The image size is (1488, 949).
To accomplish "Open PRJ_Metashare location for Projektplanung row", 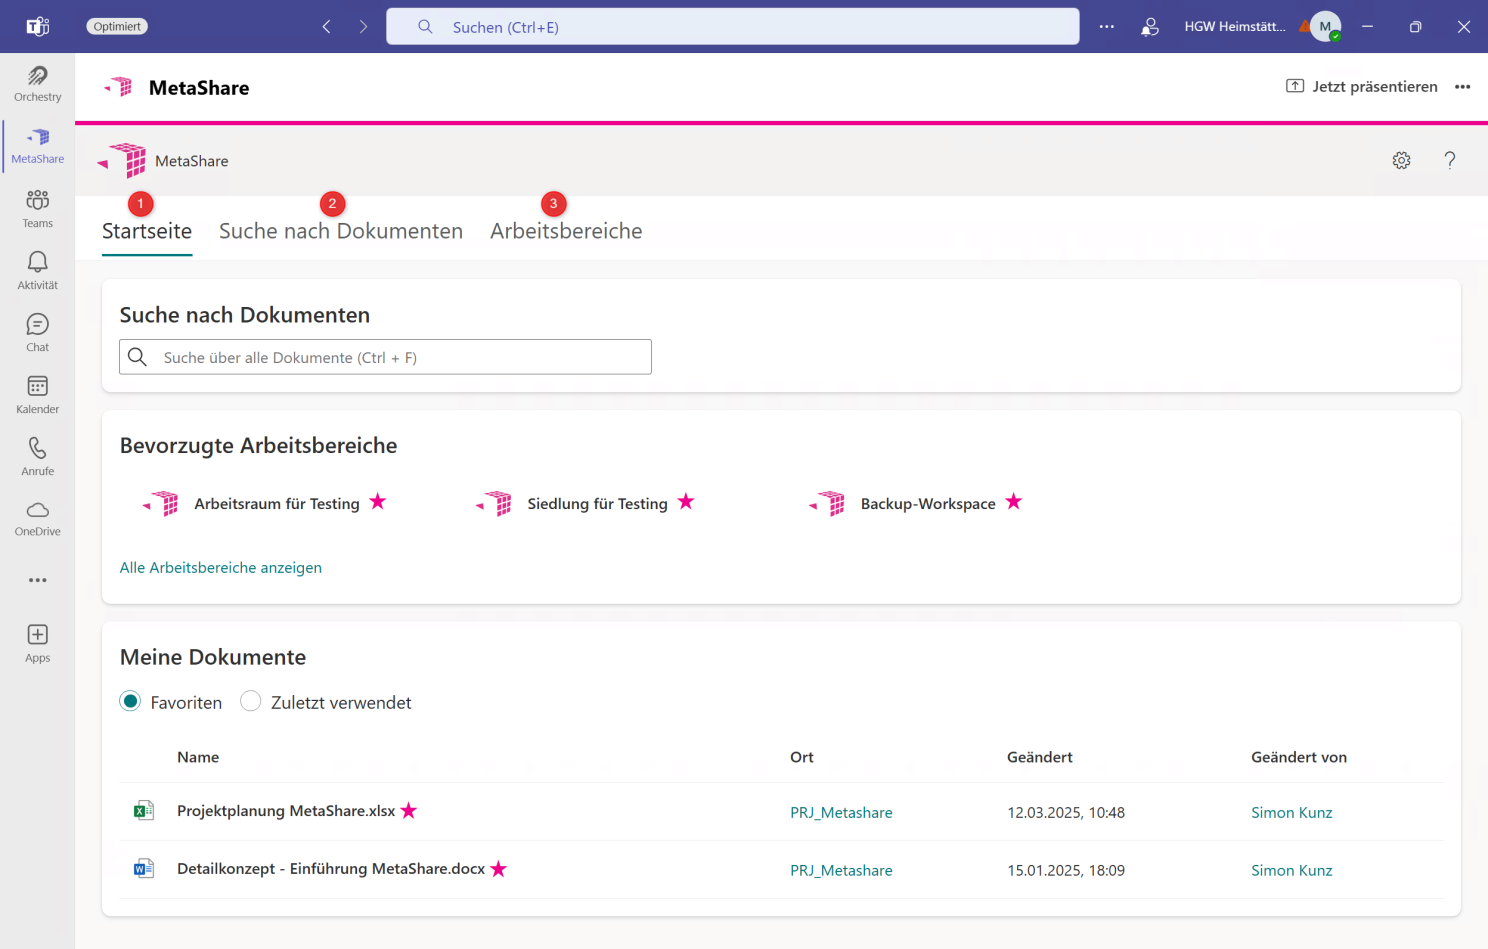I will point(841,813).
